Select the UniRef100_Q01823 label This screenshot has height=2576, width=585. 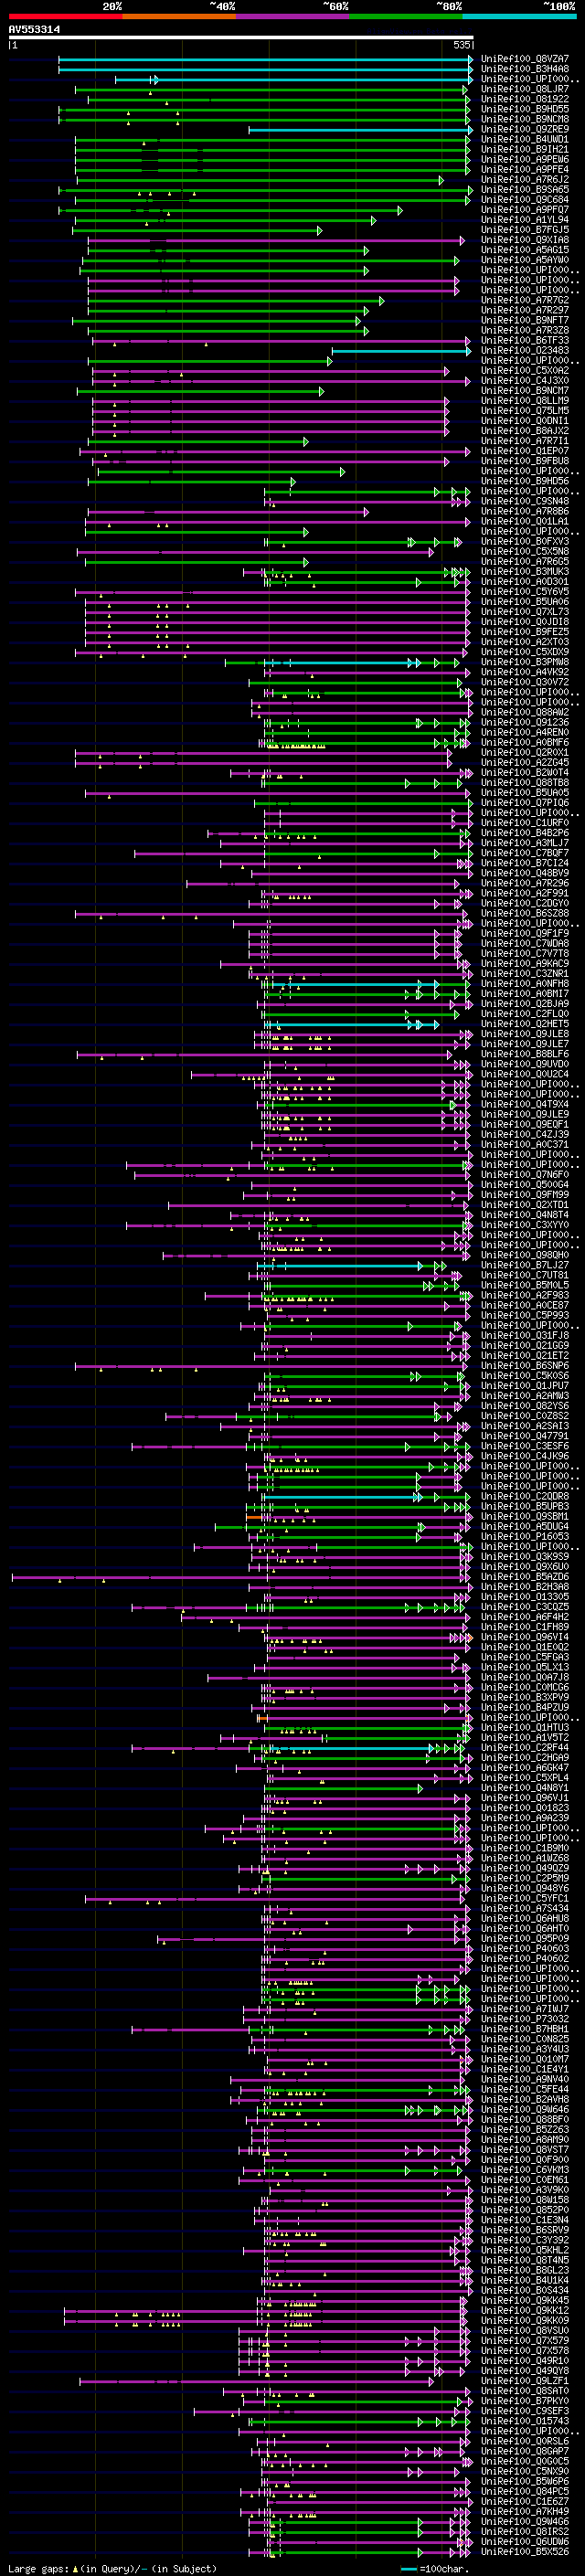[x=524, y=1809]
